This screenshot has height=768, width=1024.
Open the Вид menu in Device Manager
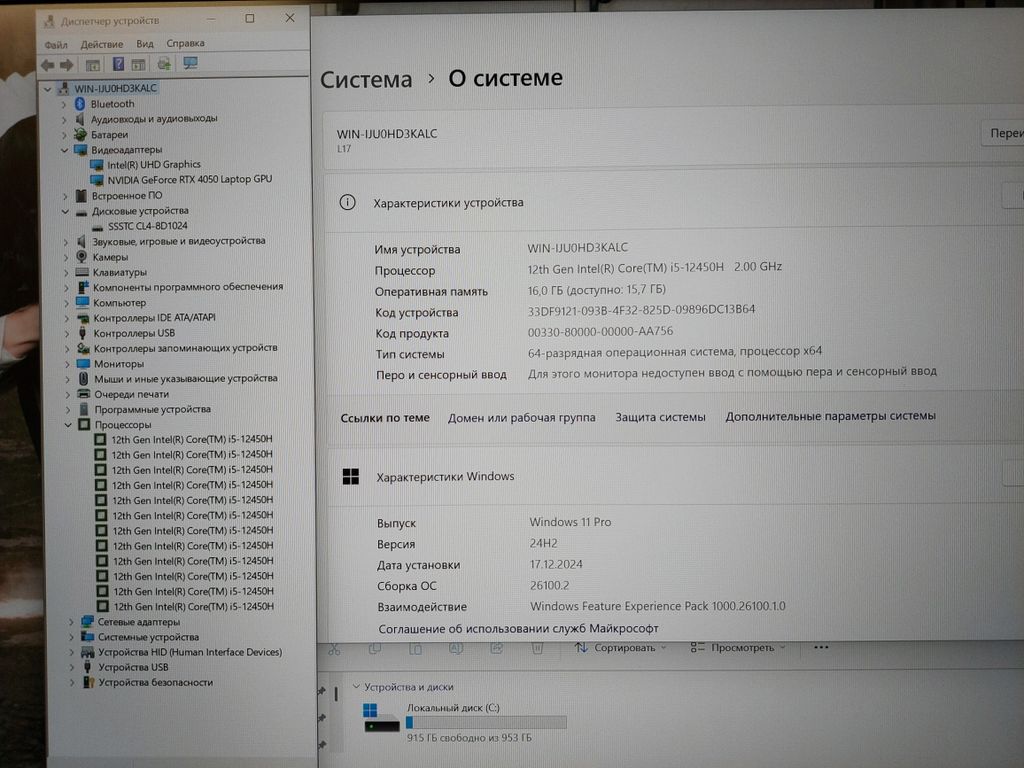(x=145, y=44)
